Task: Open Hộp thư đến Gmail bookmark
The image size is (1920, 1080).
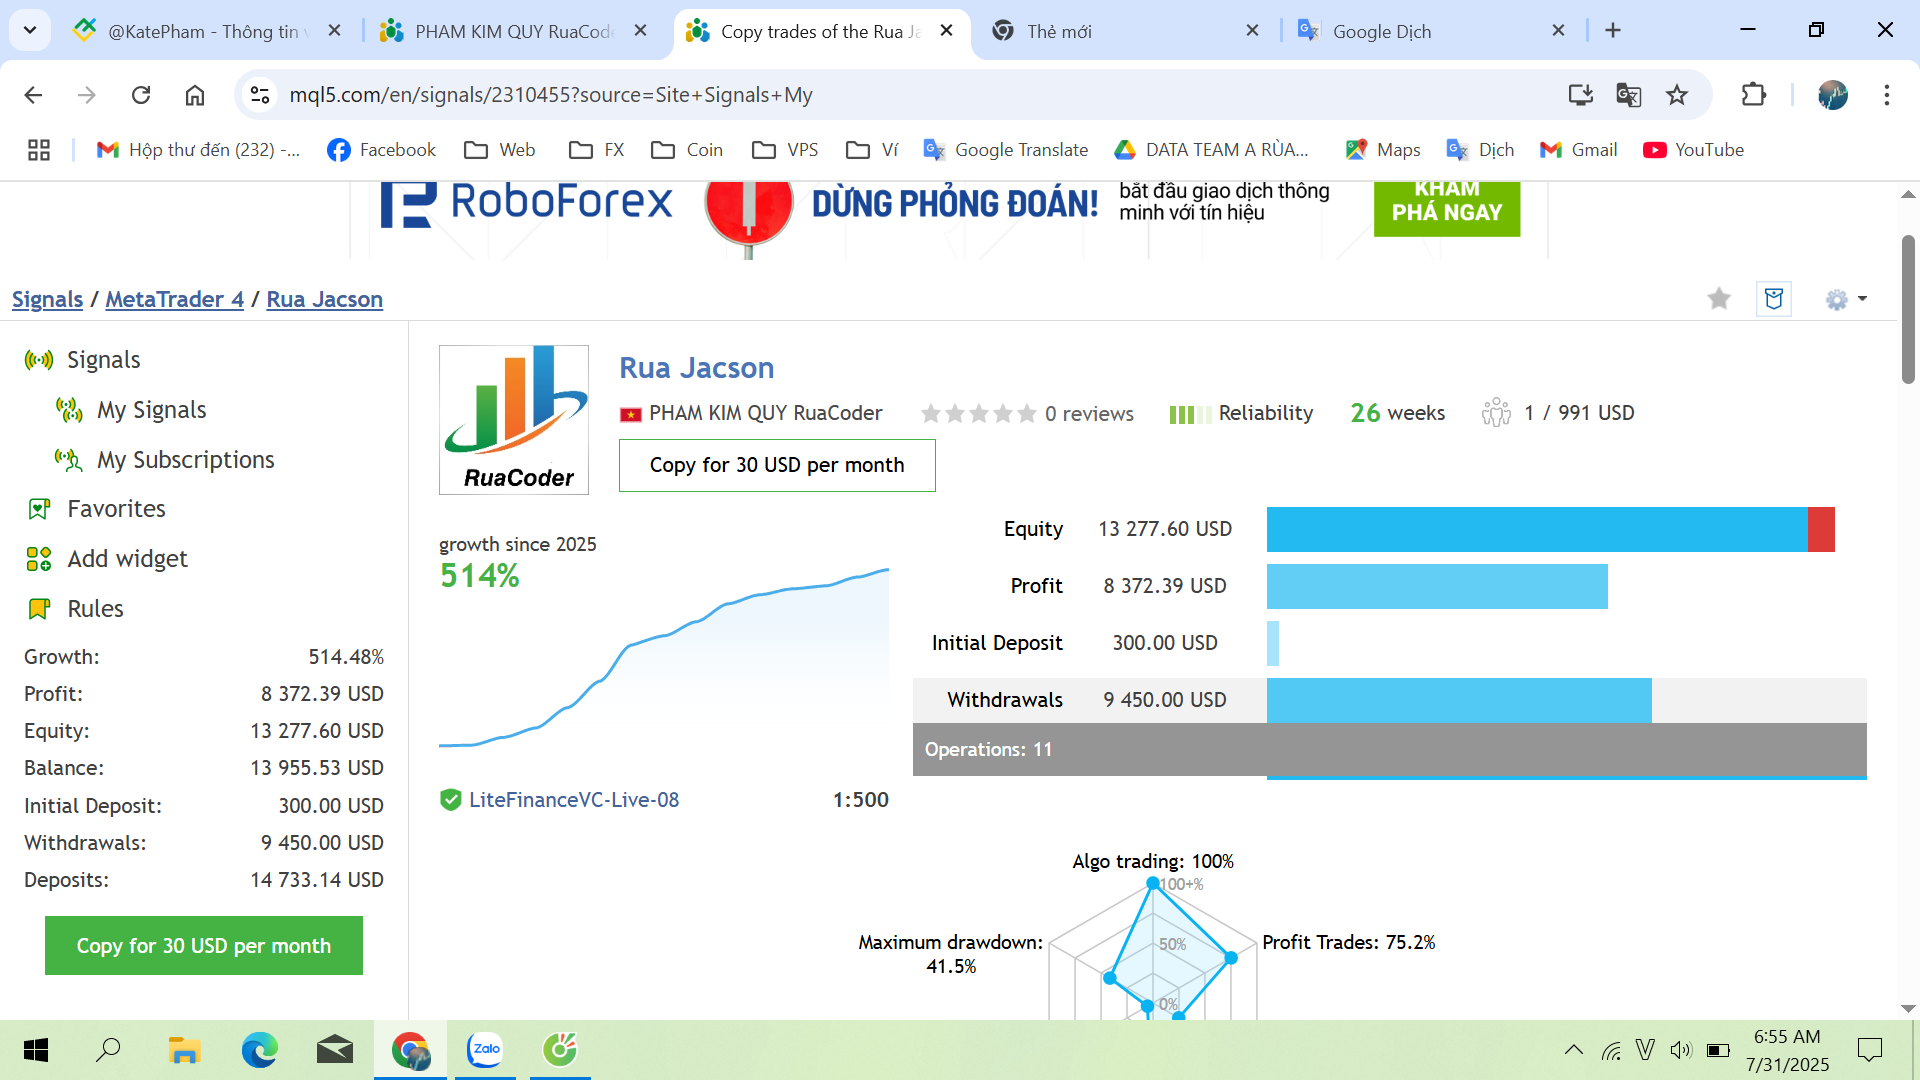Action: pyautogui.click(x=198, y=150)
